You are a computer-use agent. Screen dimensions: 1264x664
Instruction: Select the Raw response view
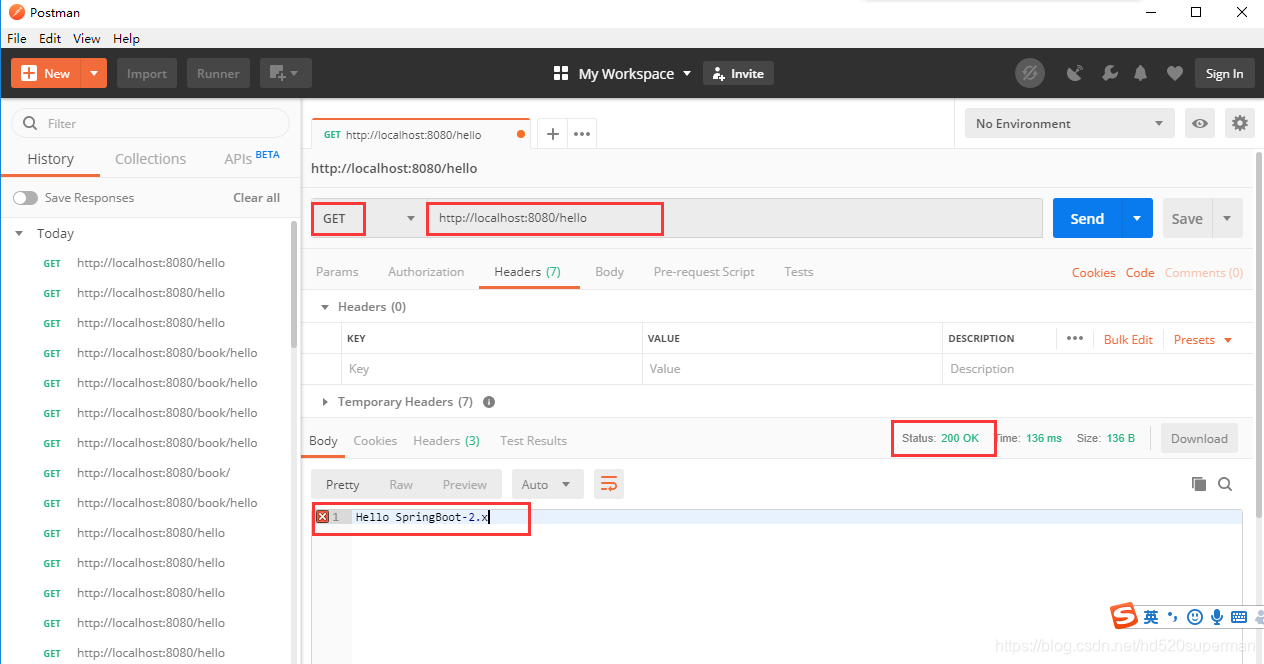coord(401,485)
